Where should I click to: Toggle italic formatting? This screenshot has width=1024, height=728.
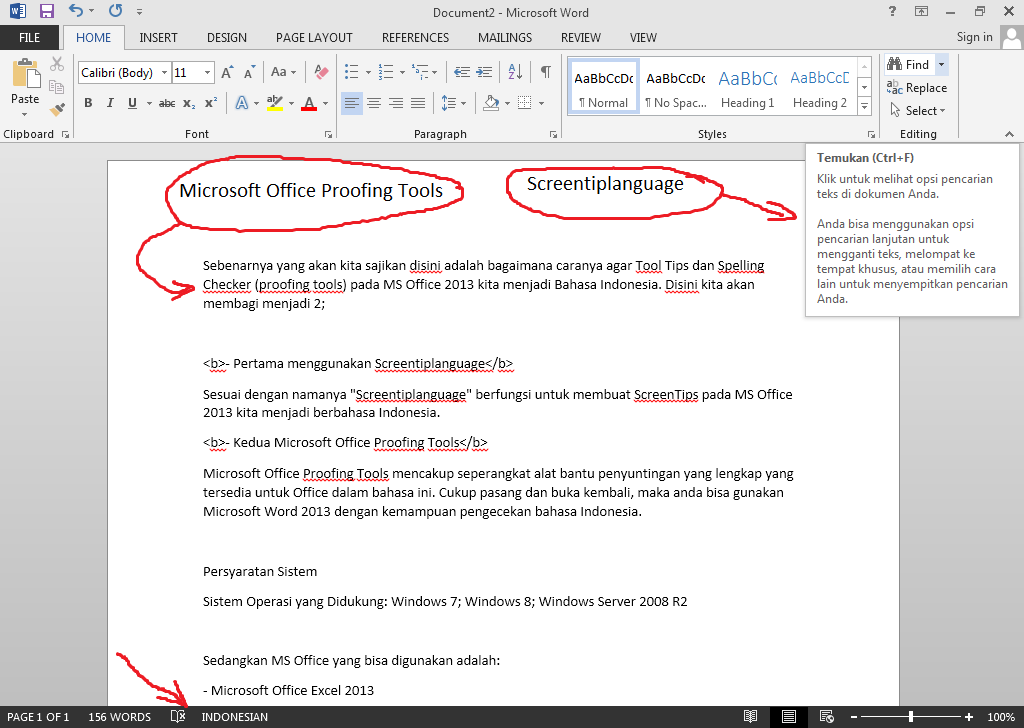click(x=110, y=103)
